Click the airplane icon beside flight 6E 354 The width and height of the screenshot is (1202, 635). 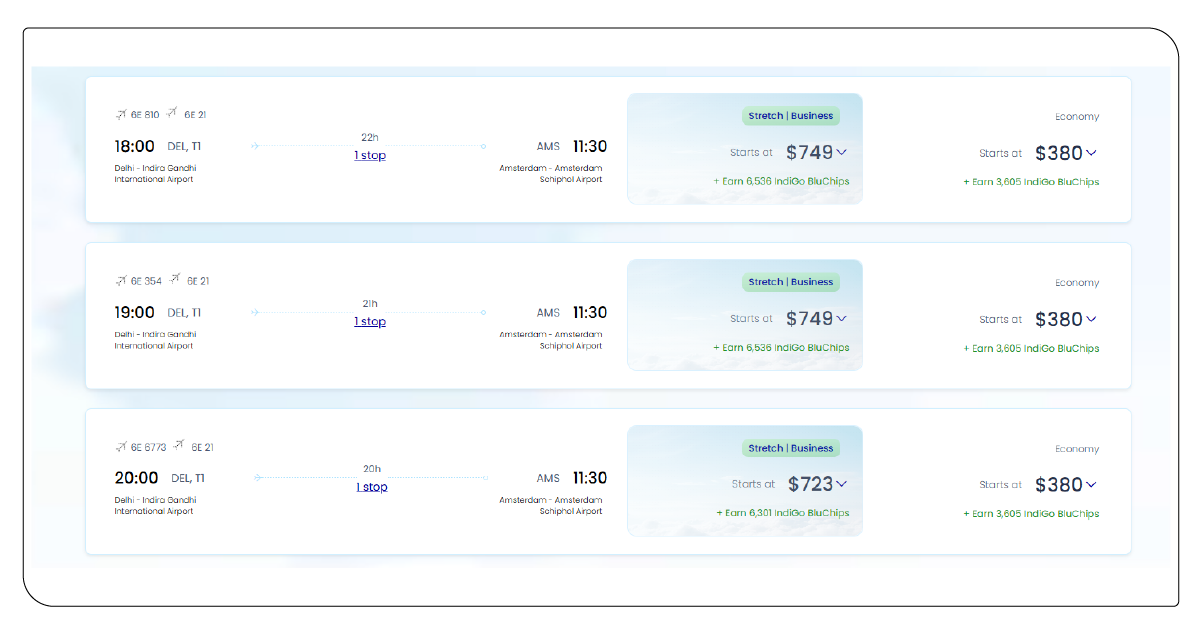(x=120, y=280)
